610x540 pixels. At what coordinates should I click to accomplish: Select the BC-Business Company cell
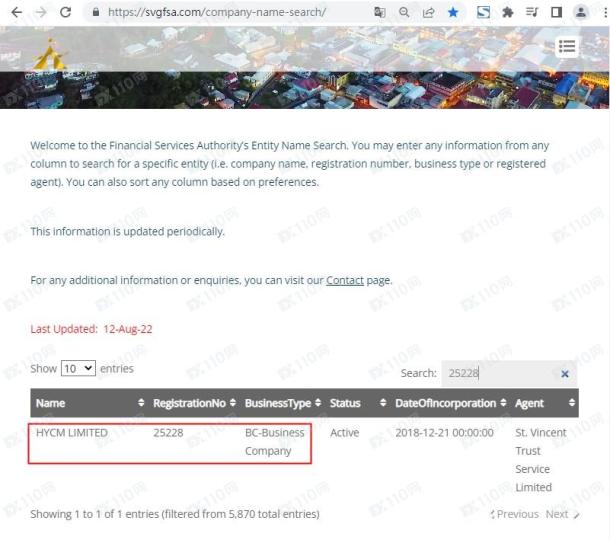click(x=275, y=442)
